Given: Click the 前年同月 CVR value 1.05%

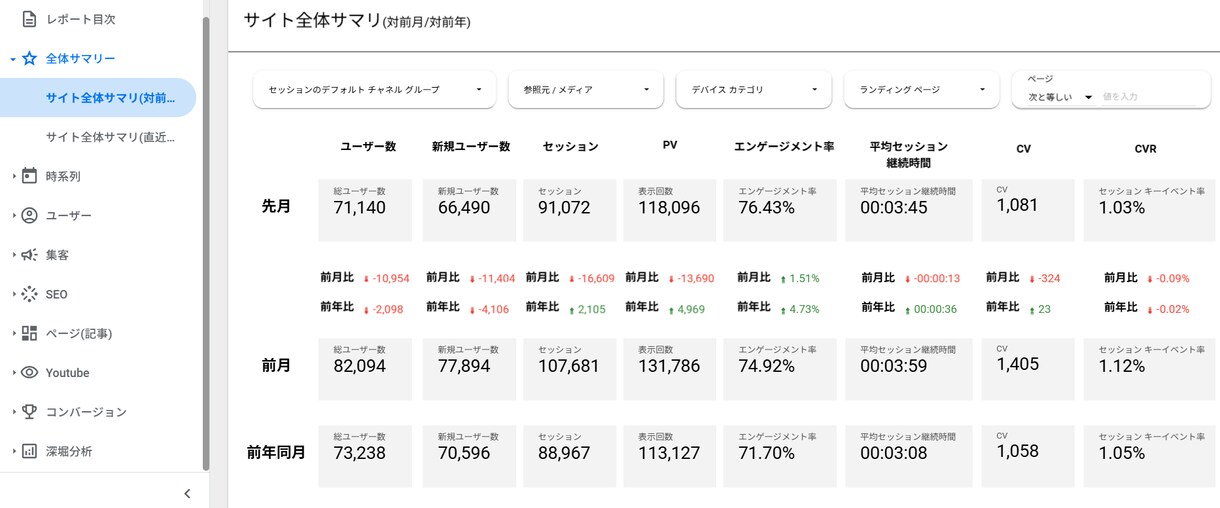Looking at the screenshot, I should click(x=1121, y=453).
